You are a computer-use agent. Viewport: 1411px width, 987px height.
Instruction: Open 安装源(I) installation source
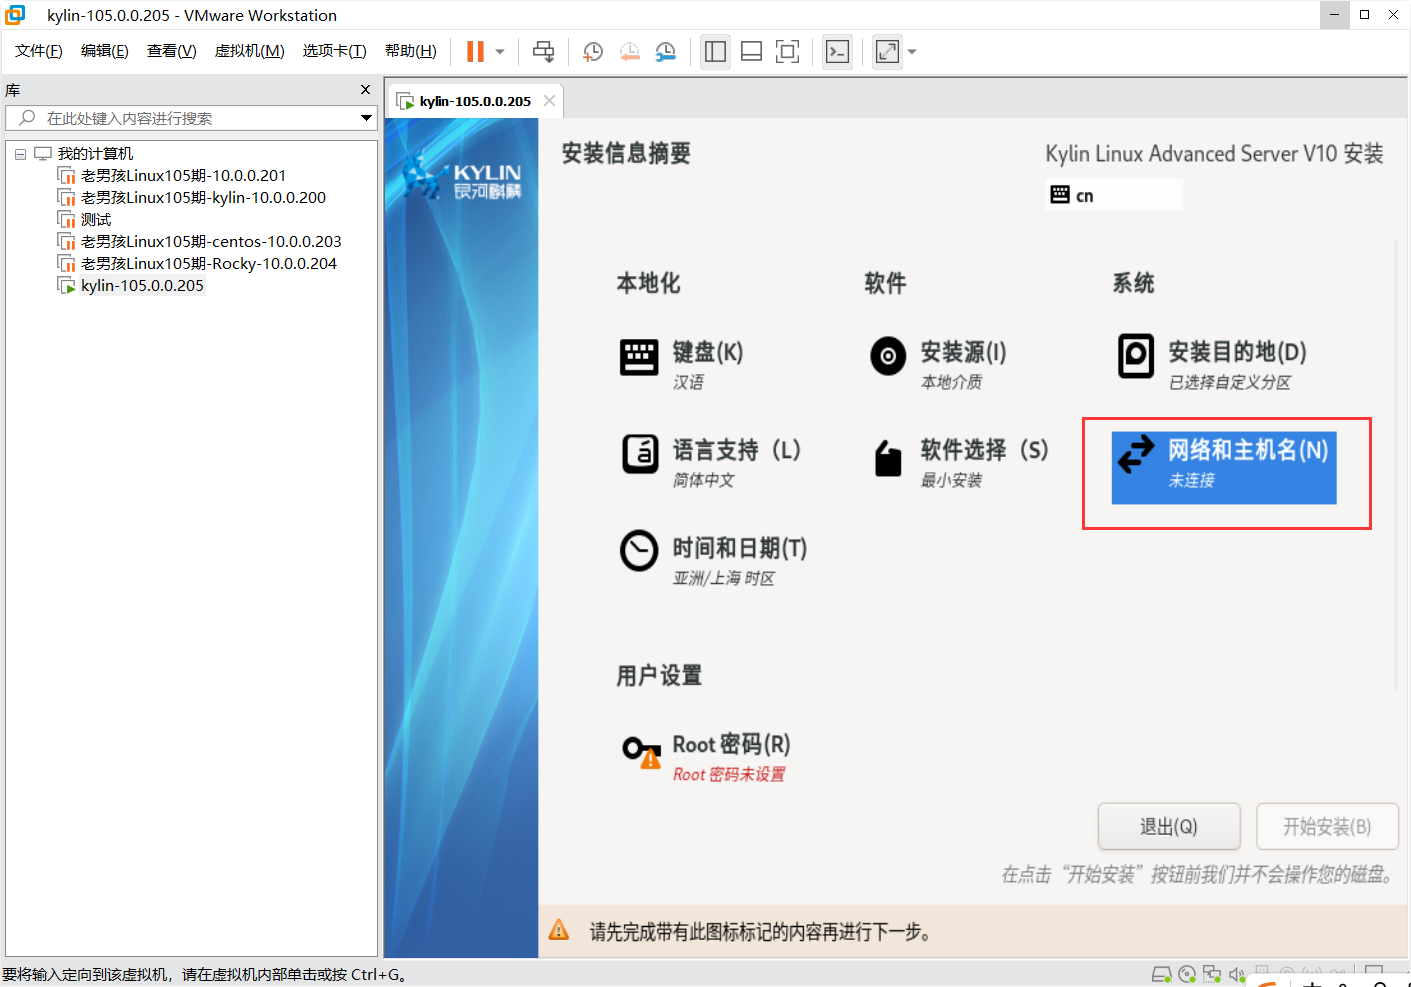(937, 364)
